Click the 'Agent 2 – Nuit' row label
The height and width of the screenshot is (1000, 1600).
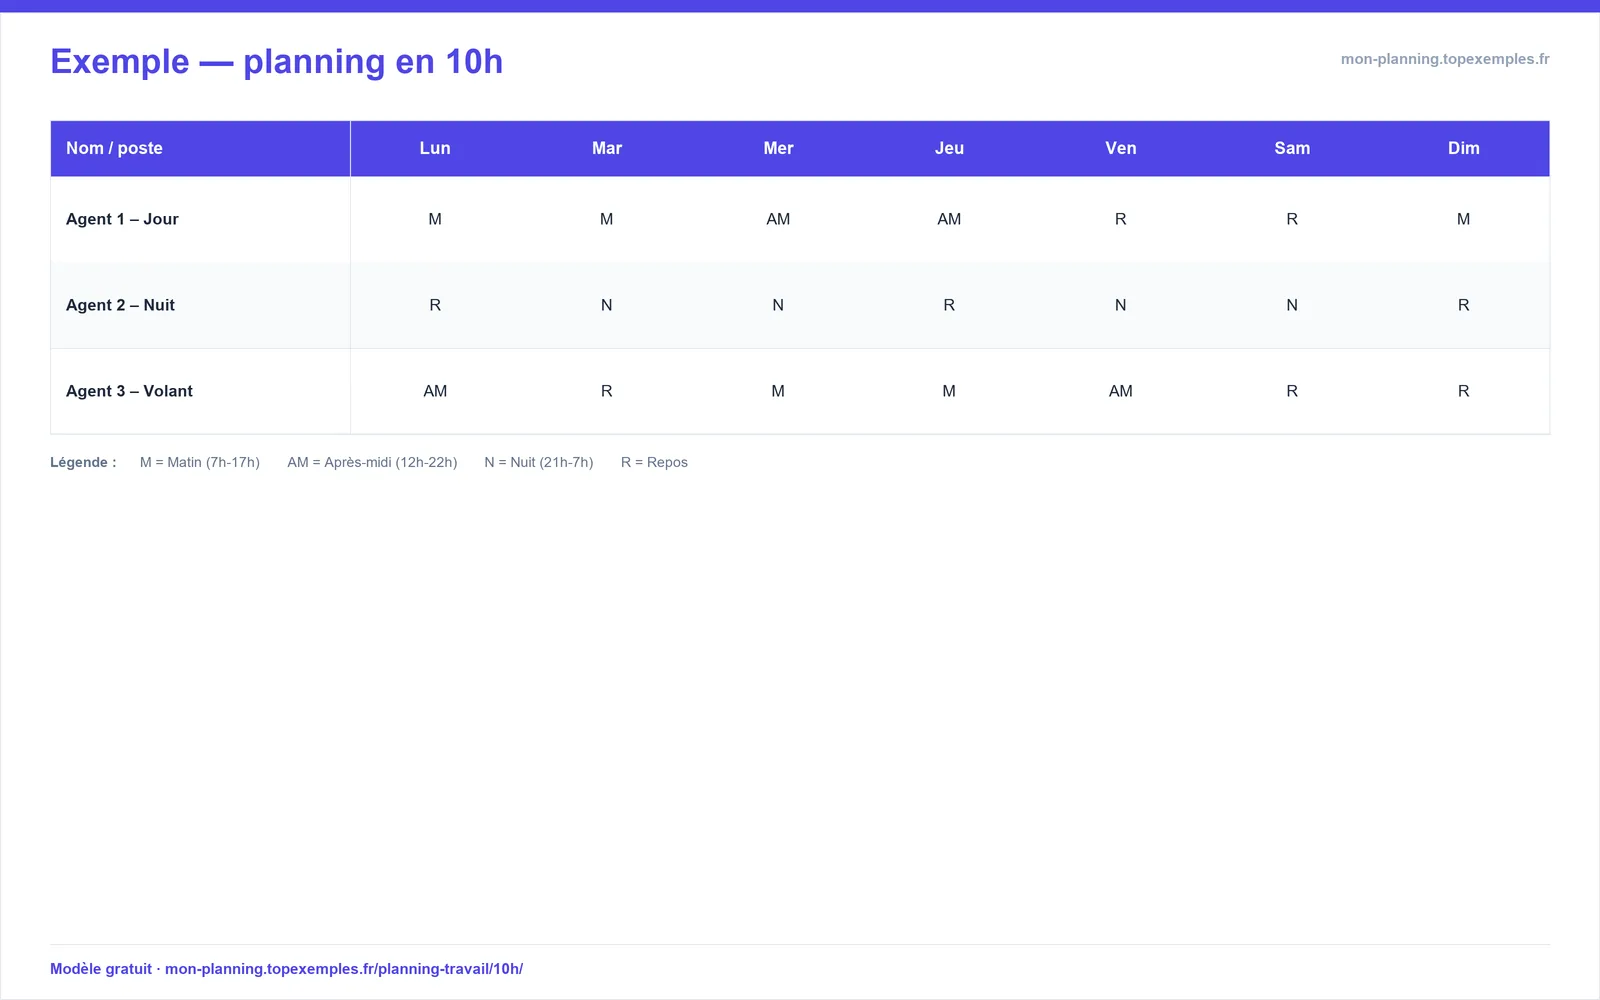click(120, 305)
